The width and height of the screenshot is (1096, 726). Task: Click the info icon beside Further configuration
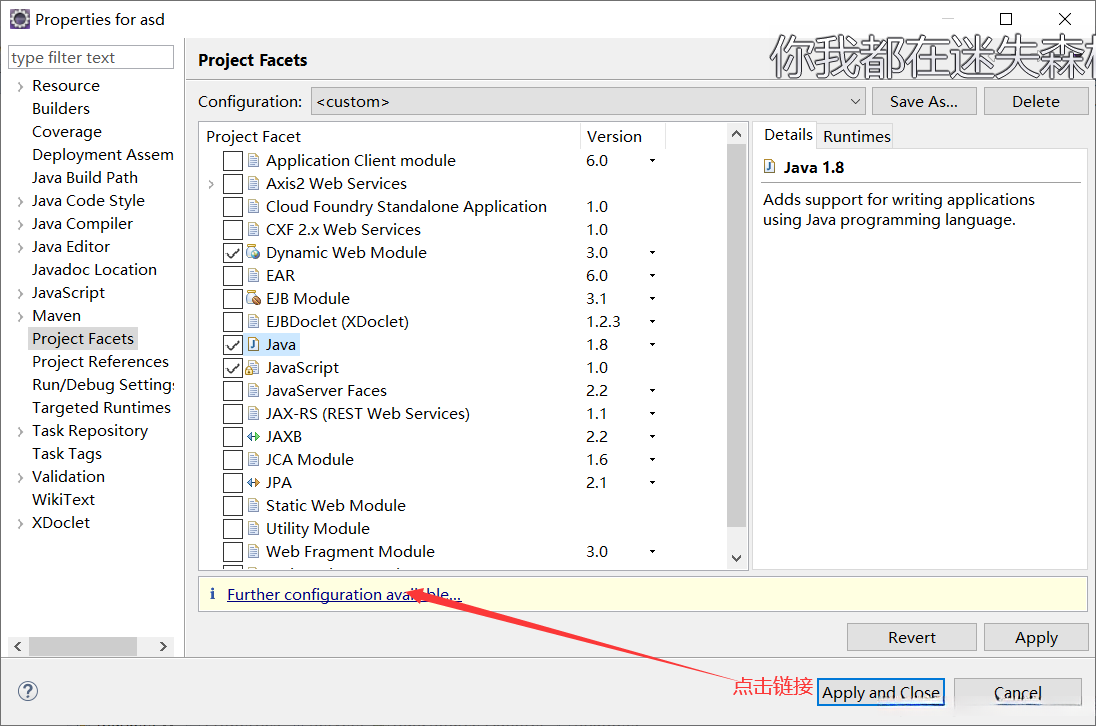(212, 594)
